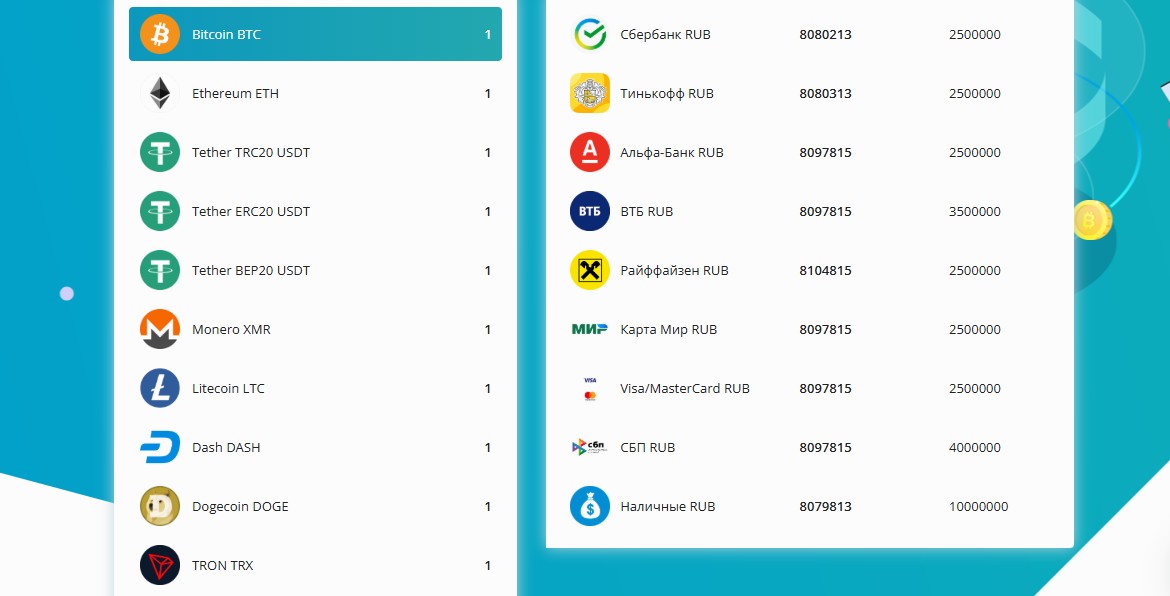The height and width of the screenshot is (596, 1170).
Task: Click the Наличные rate 8079813
Action: point(825,506)
